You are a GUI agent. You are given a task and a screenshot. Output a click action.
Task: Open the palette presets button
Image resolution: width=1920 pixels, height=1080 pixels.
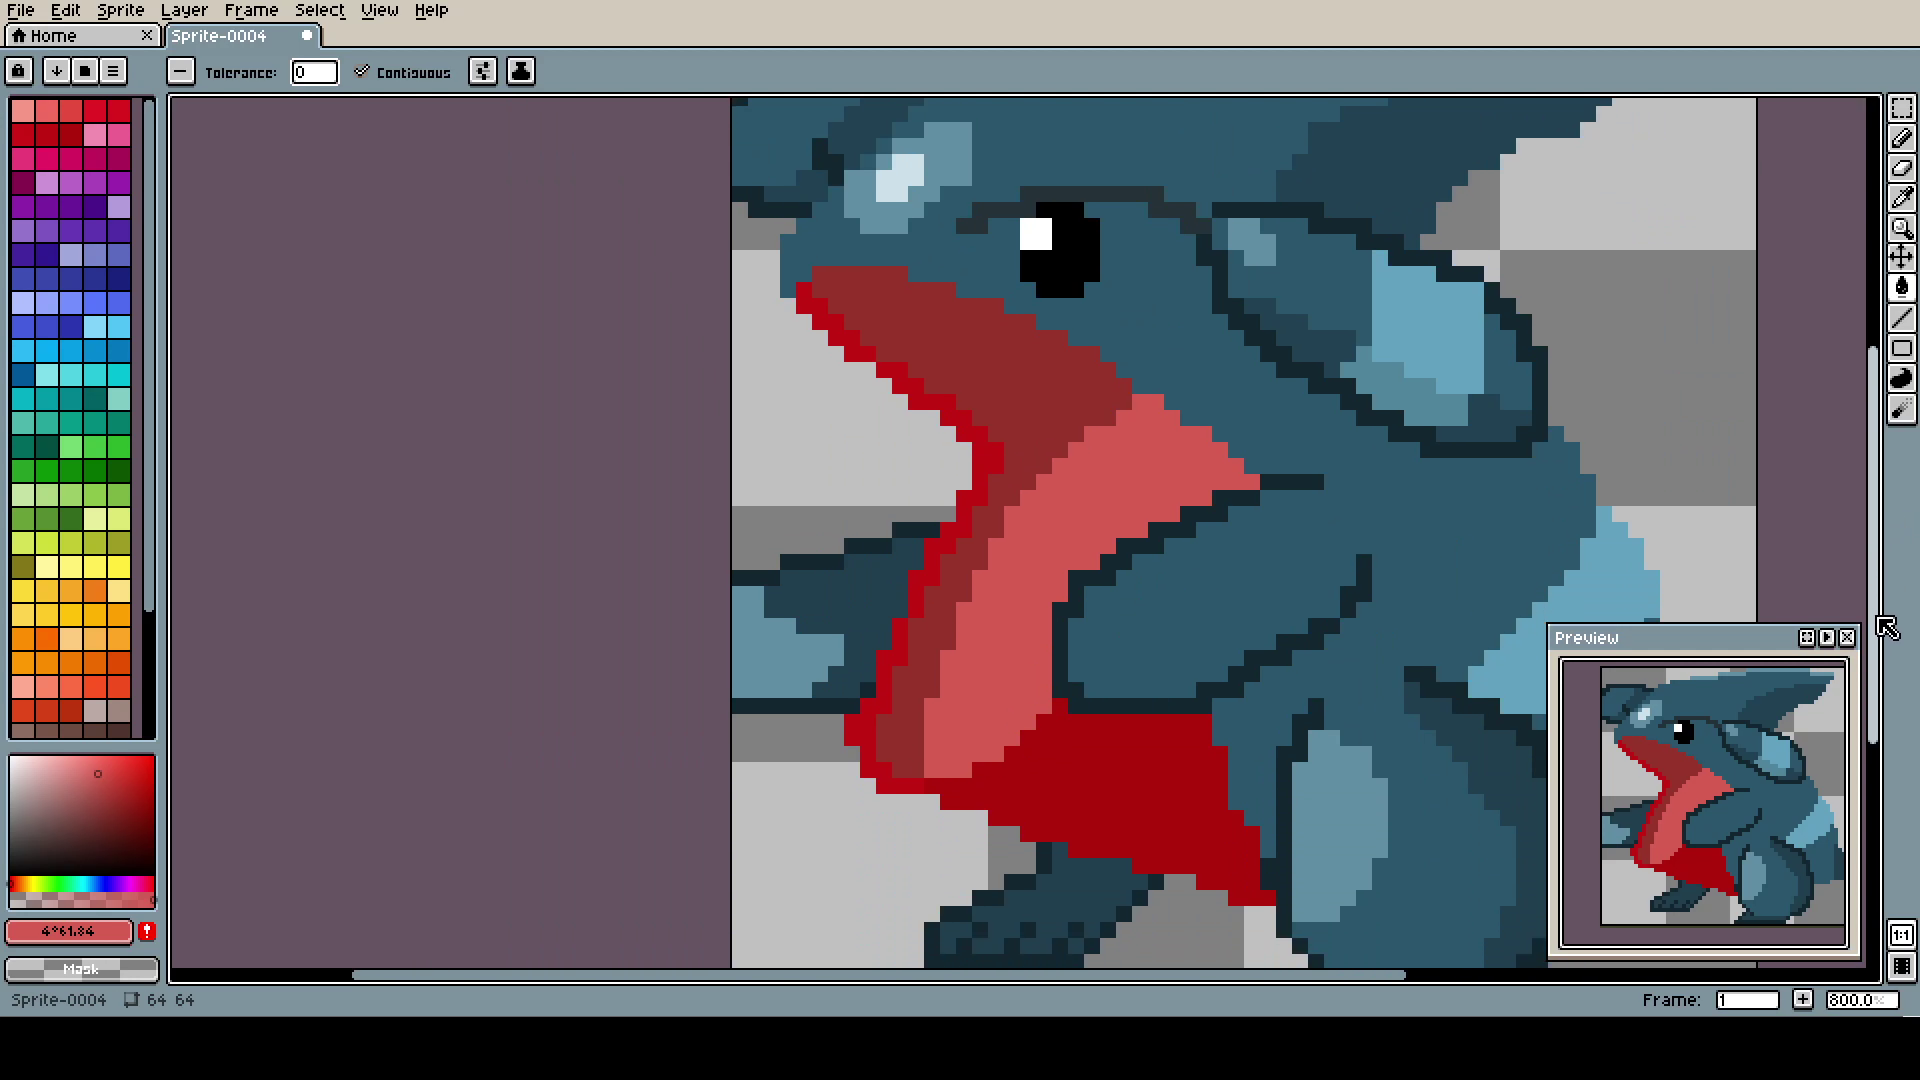click(84, 71)
